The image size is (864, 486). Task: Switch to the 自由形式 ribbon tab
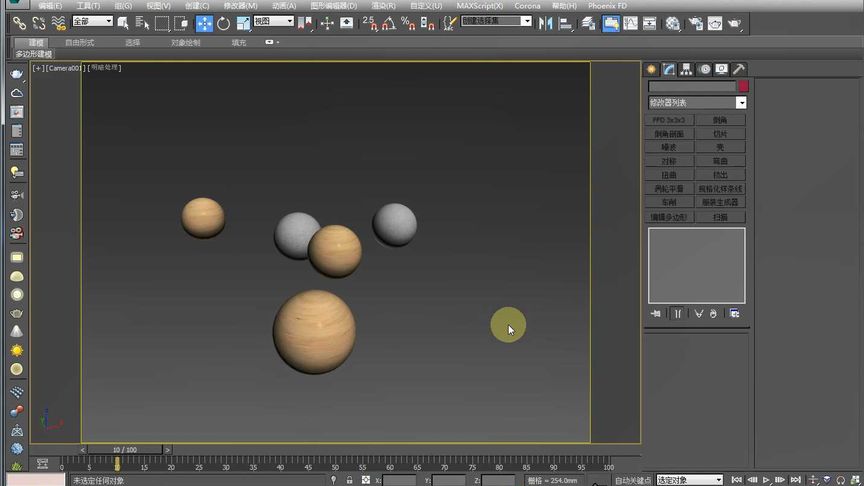pyautogui.click(x=80, y=43)
